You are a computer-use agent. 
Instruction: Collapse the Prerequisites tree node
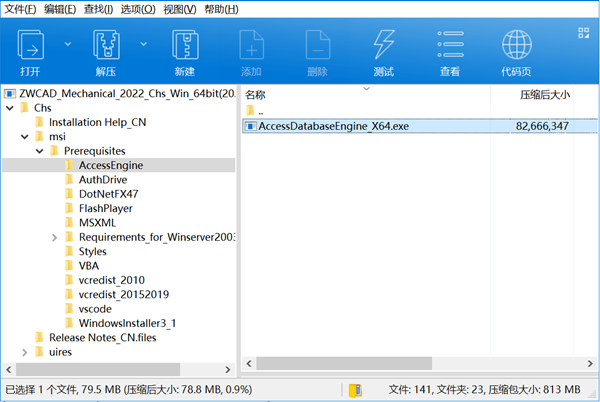pos(40,151)
